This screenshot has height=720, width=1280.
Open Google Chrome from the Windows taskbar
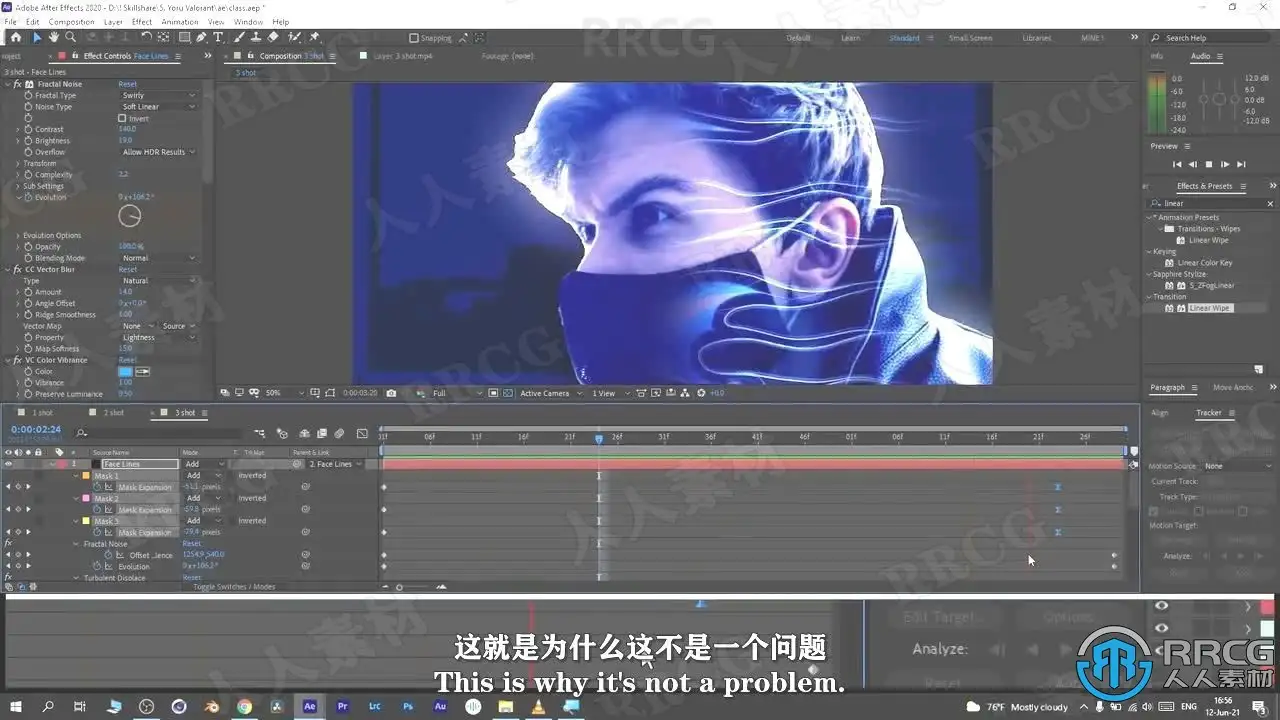(244, 706)
